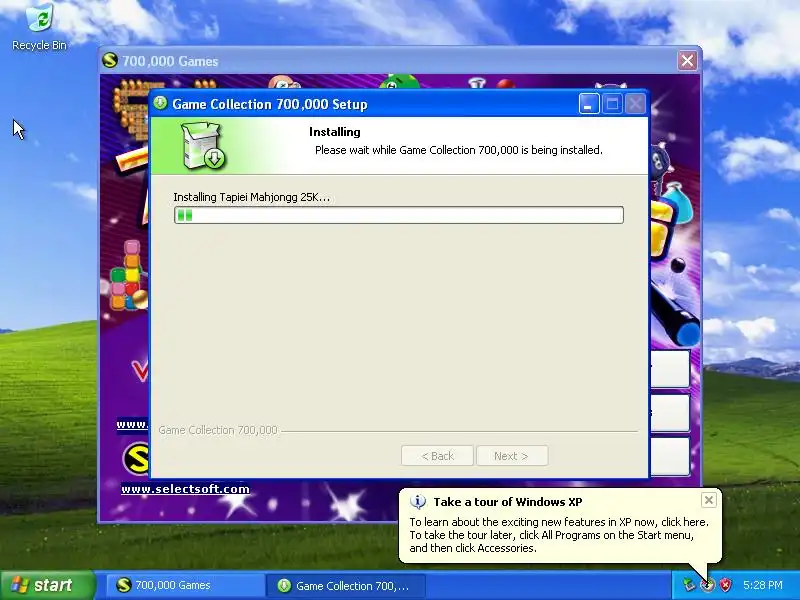
Task: Switch to Game Collection 700,... taskbar item
Action: [x=345, y=585]
